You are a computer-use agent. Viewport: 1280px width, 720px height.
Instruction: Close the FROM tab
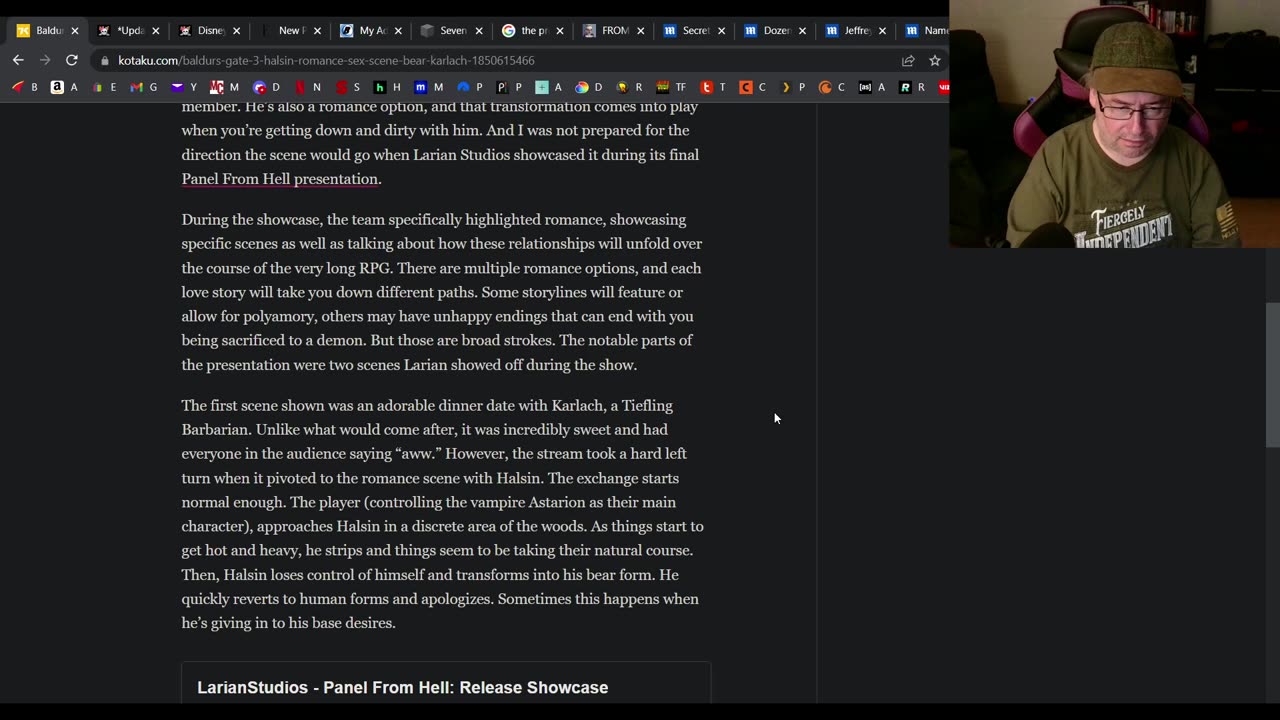coord(640,31)
